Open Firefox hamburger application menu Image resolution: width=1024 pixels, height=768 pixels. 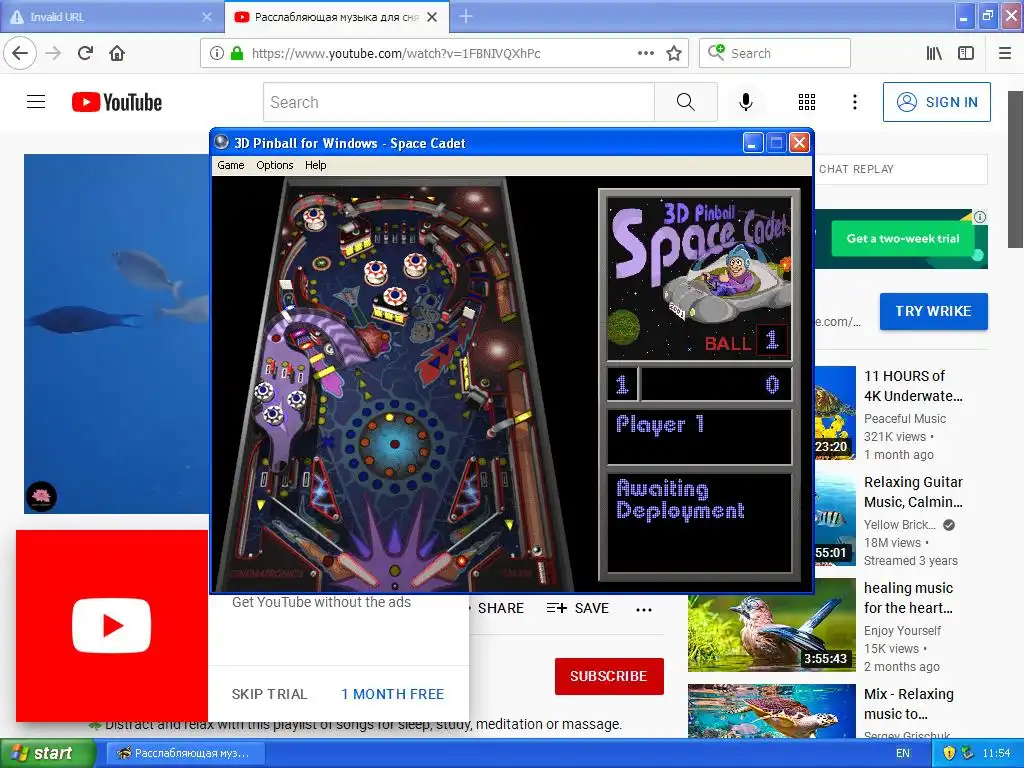coord(1005,53)
